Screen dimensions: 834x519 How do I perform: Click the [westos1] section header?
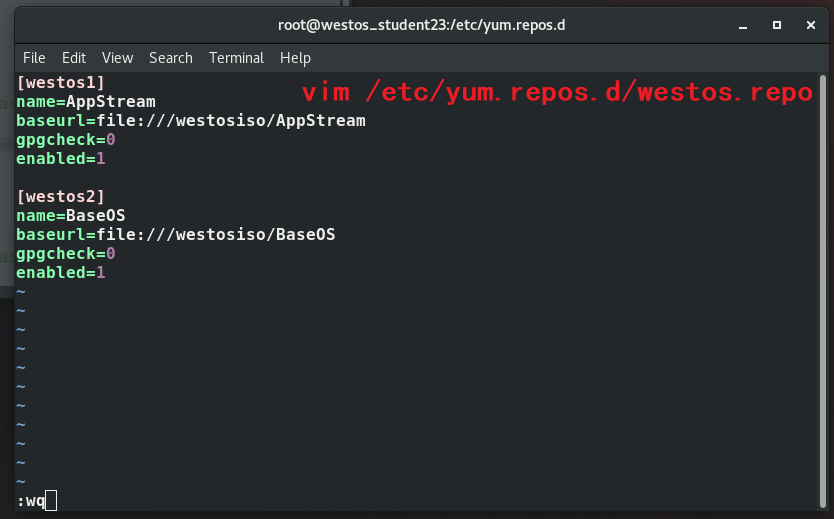click(61, 82)
